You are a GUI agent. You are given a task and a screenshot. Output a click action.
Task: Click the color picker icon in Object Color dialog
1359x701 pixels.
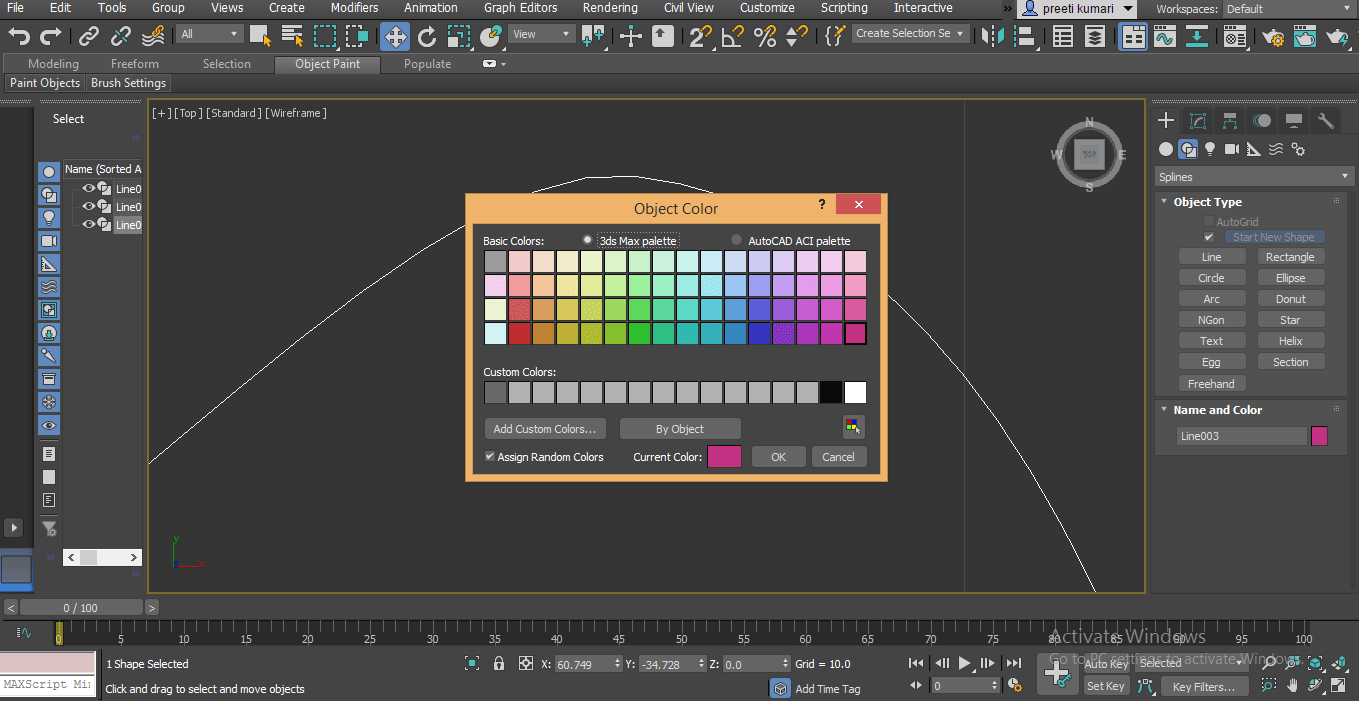tap(853, 427)
